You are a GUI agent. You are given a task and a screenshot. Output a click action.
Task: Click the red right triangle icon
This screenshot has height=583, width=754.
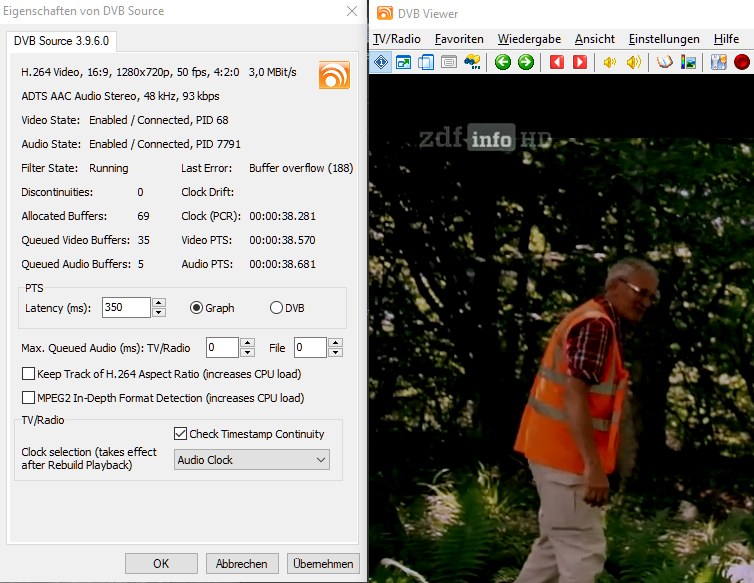pyautogui.click(x=580, y=62)
